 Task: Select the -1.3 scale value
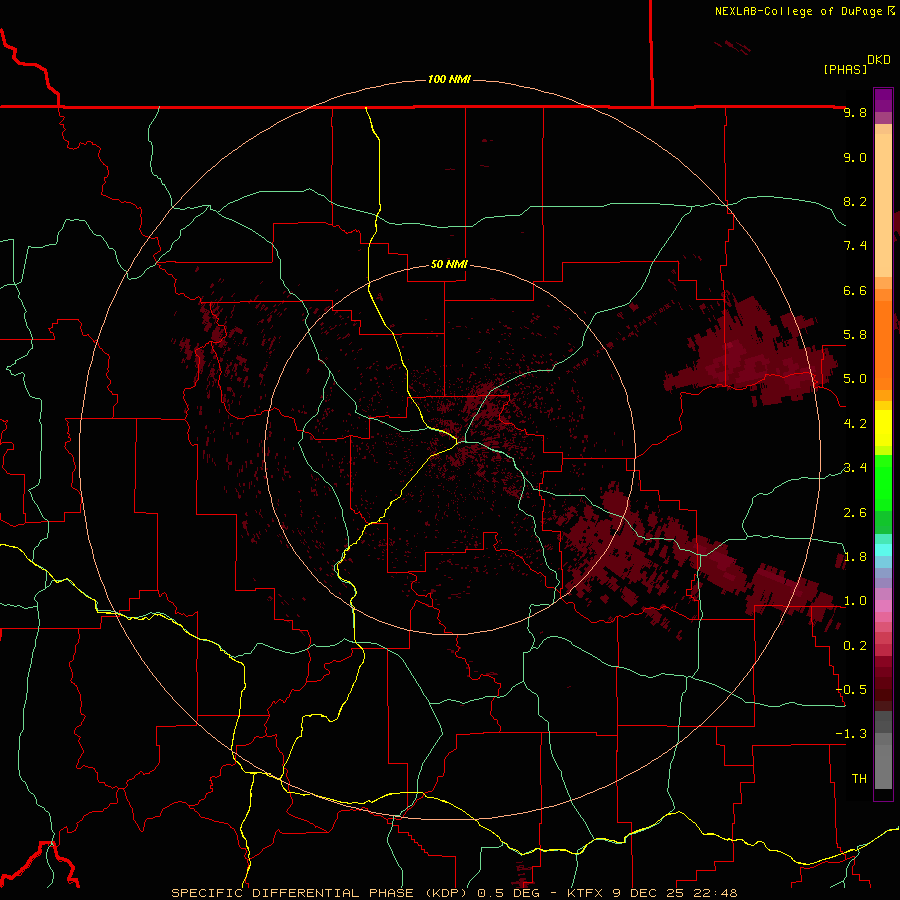(x=851, y=735)
